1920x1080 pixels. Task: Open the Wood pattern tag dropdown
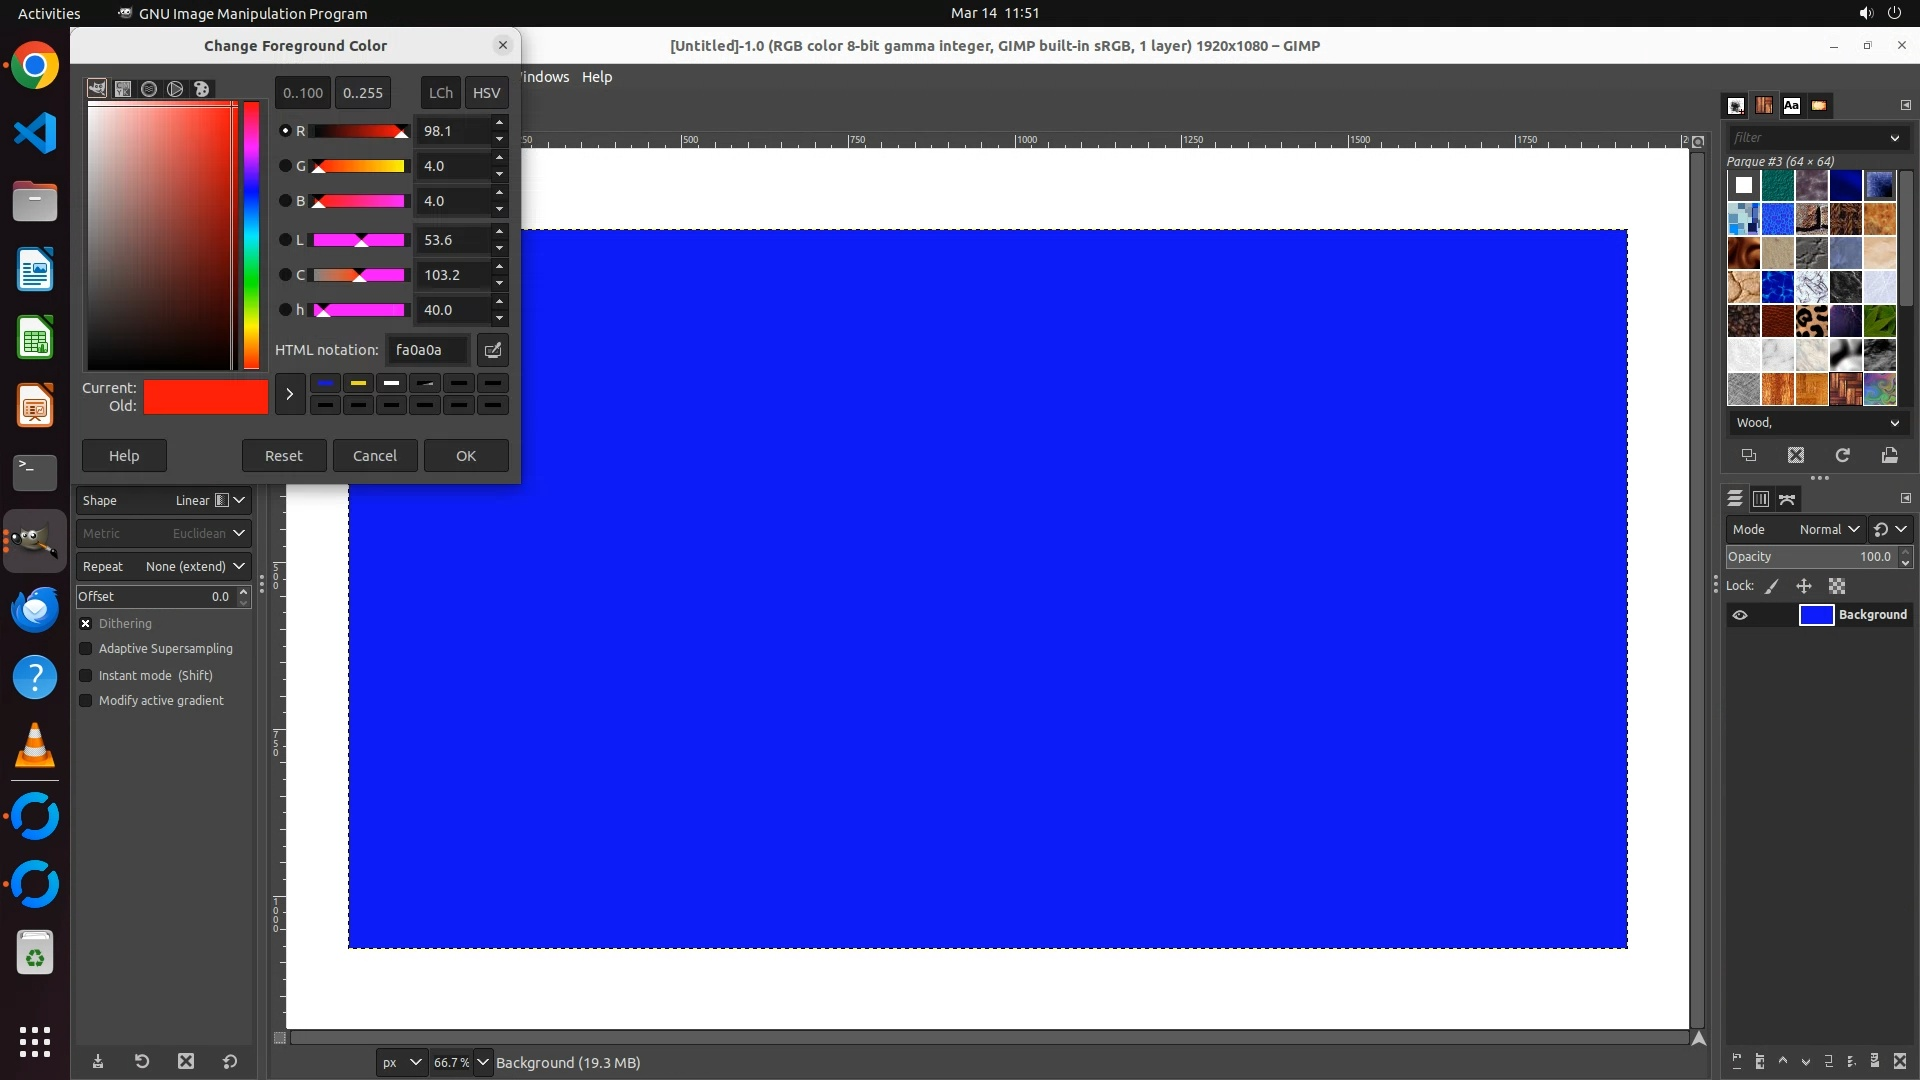1893,423
